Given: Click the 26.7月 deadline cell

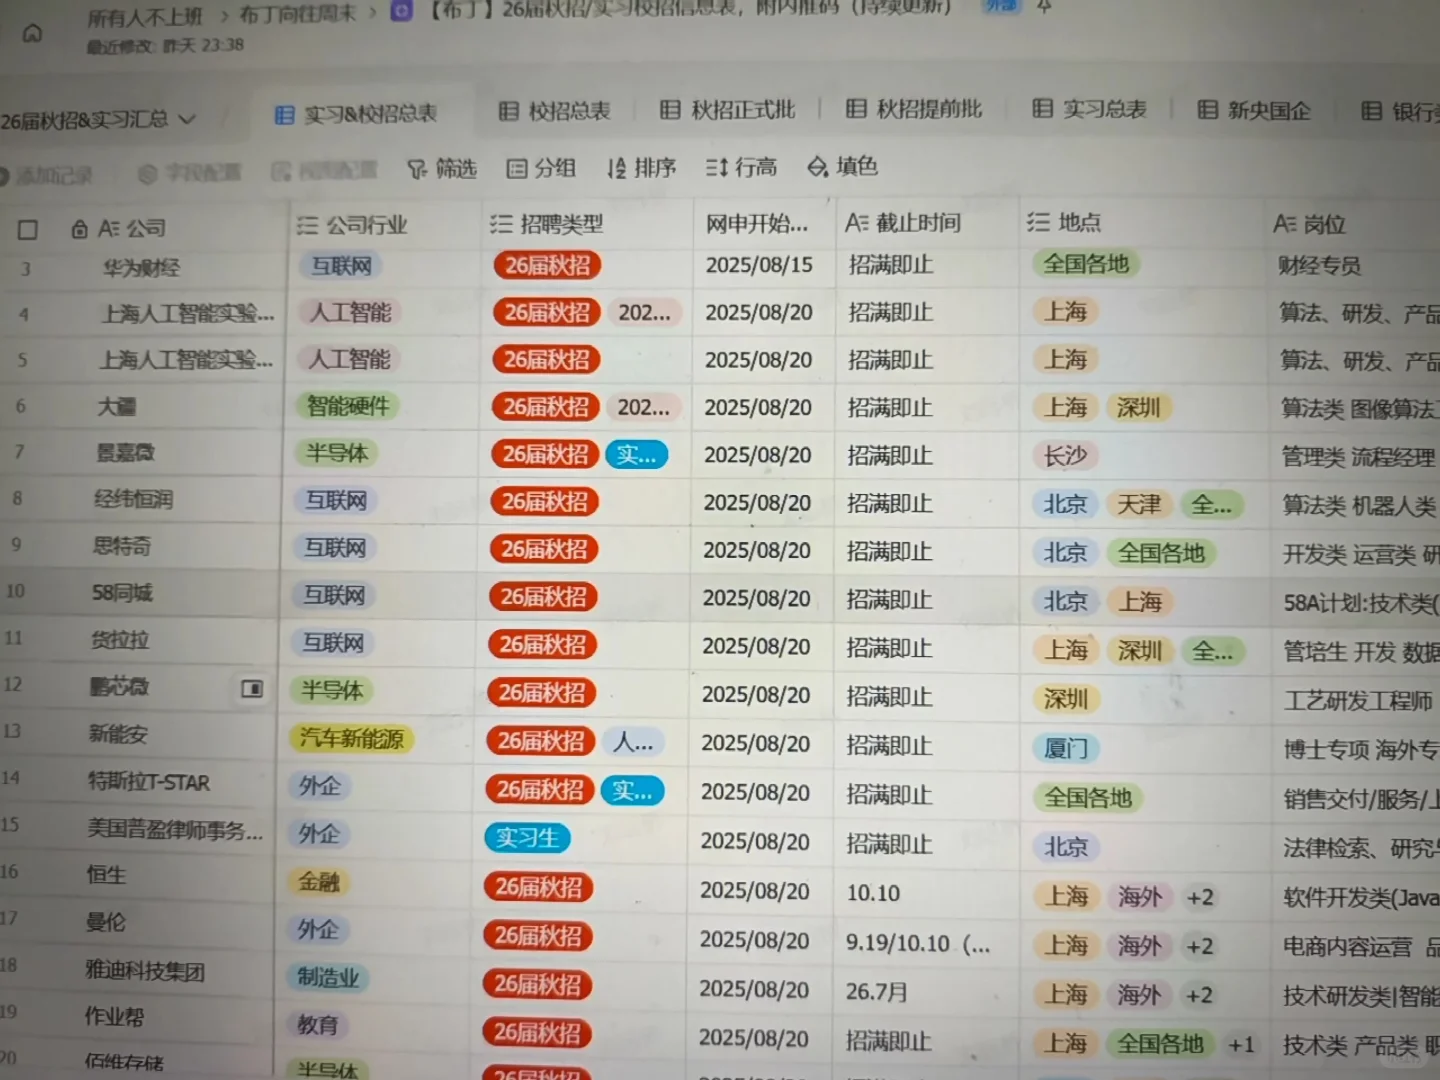Looking at the screenshot, I should (876, 992).
